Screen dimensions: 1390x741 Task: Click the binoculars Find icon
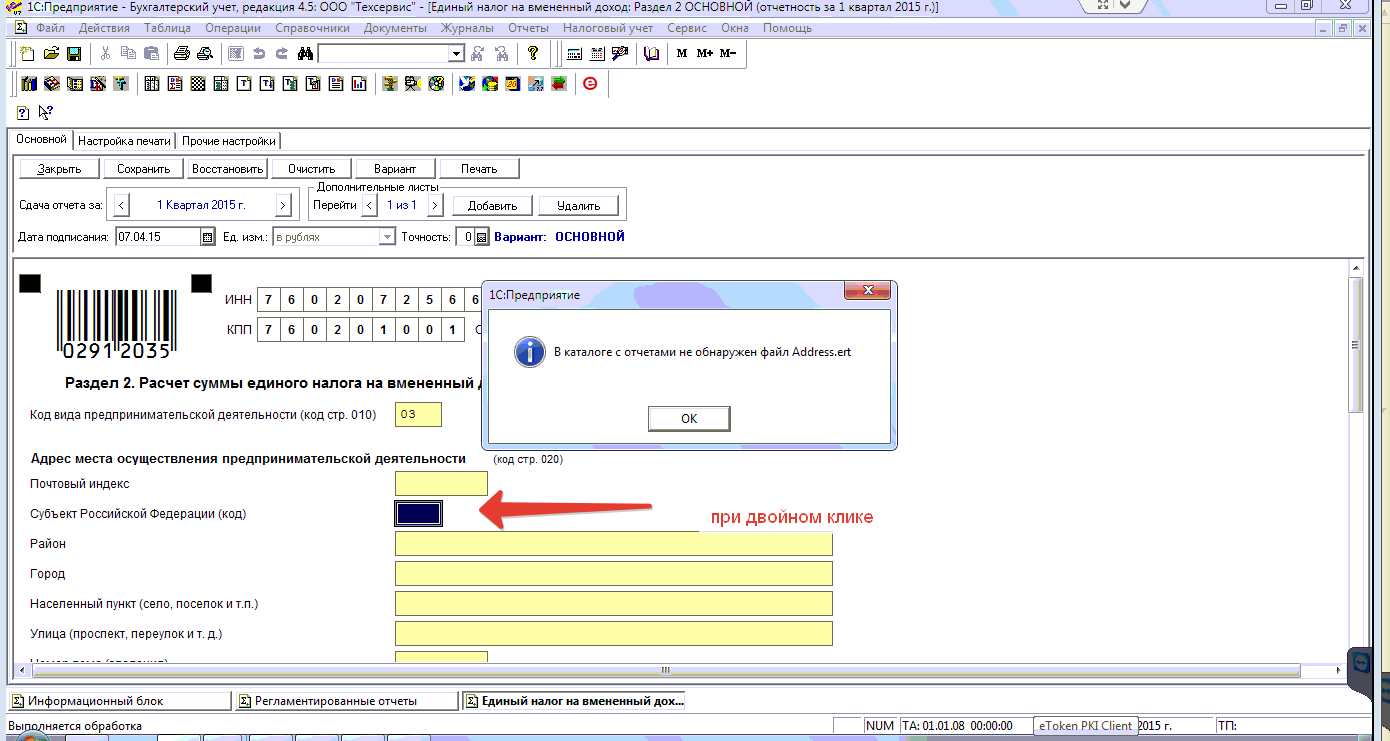coord(306,53)
